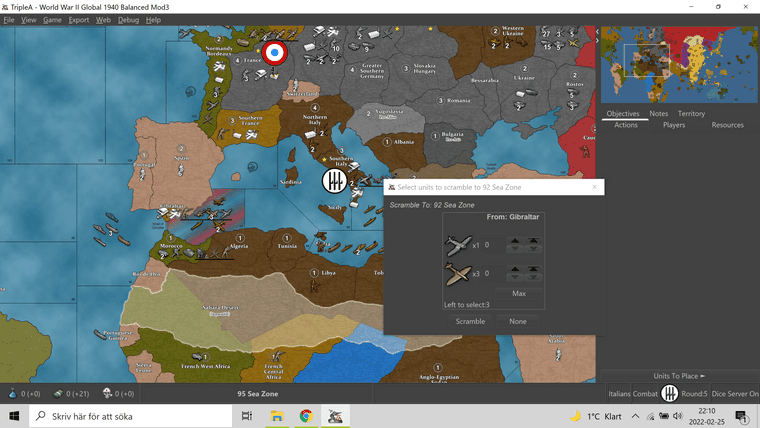The width and height of the screenshot is (760, 428).
Task: Click the Italians fasces icon in status bar
Action: pos(670,394)
